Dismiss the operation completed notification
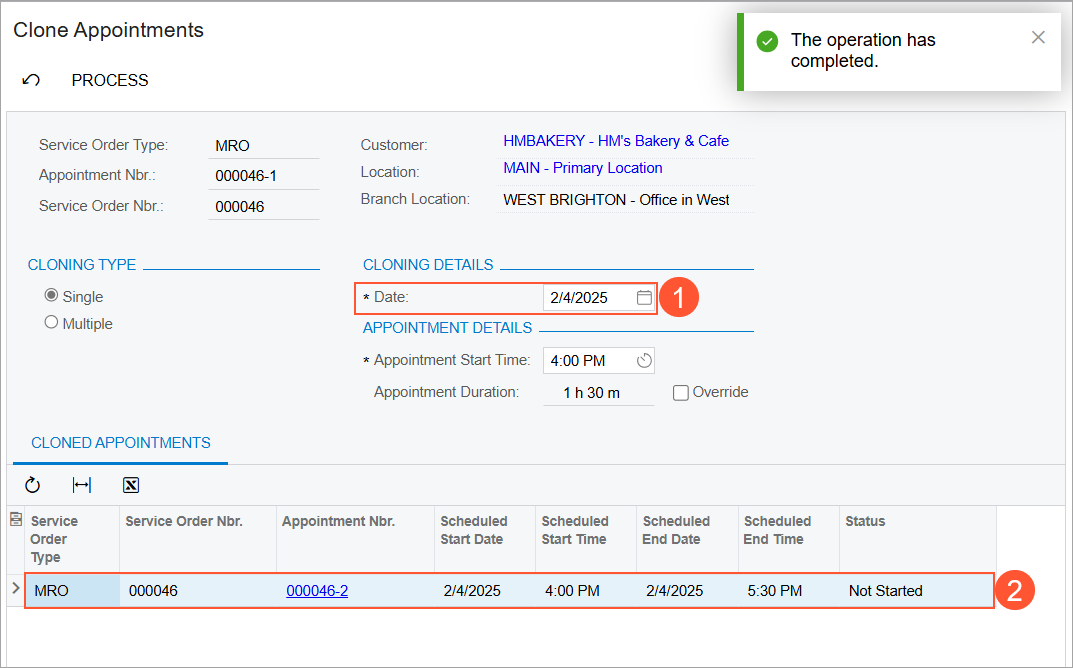The image size is (1073, 668). click(1038, 37)
